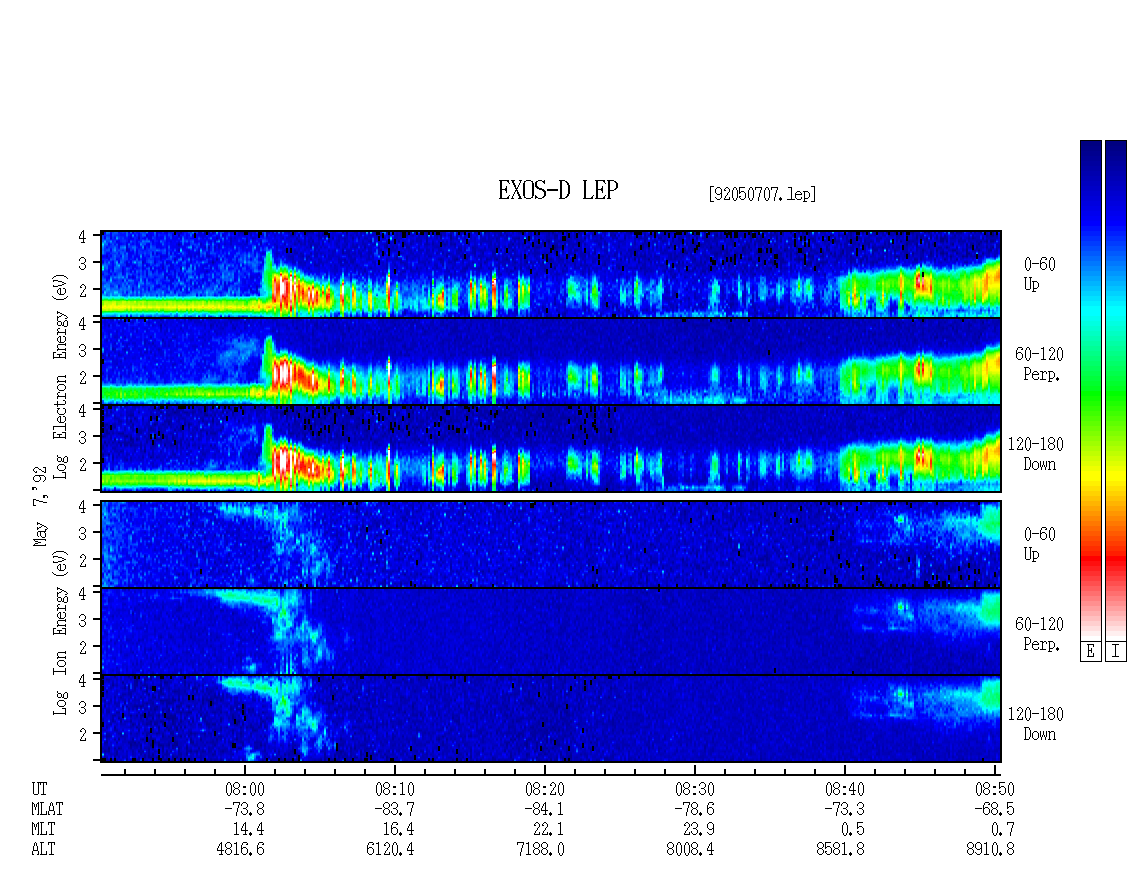Click the ALT value 8910.8

(990, 850)
